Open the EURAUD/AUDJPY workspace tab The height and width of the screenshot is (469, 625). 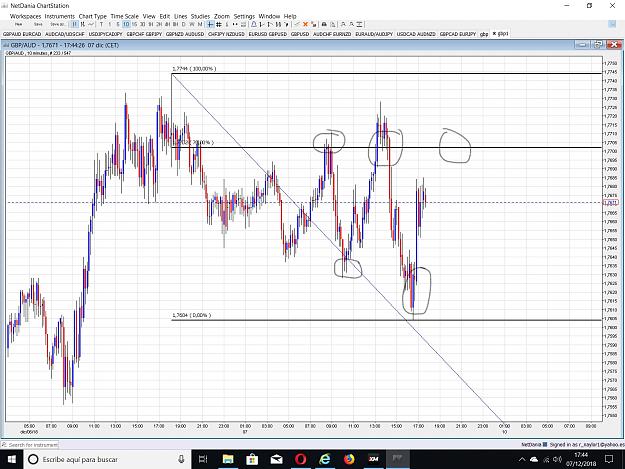tap(374, 34)
